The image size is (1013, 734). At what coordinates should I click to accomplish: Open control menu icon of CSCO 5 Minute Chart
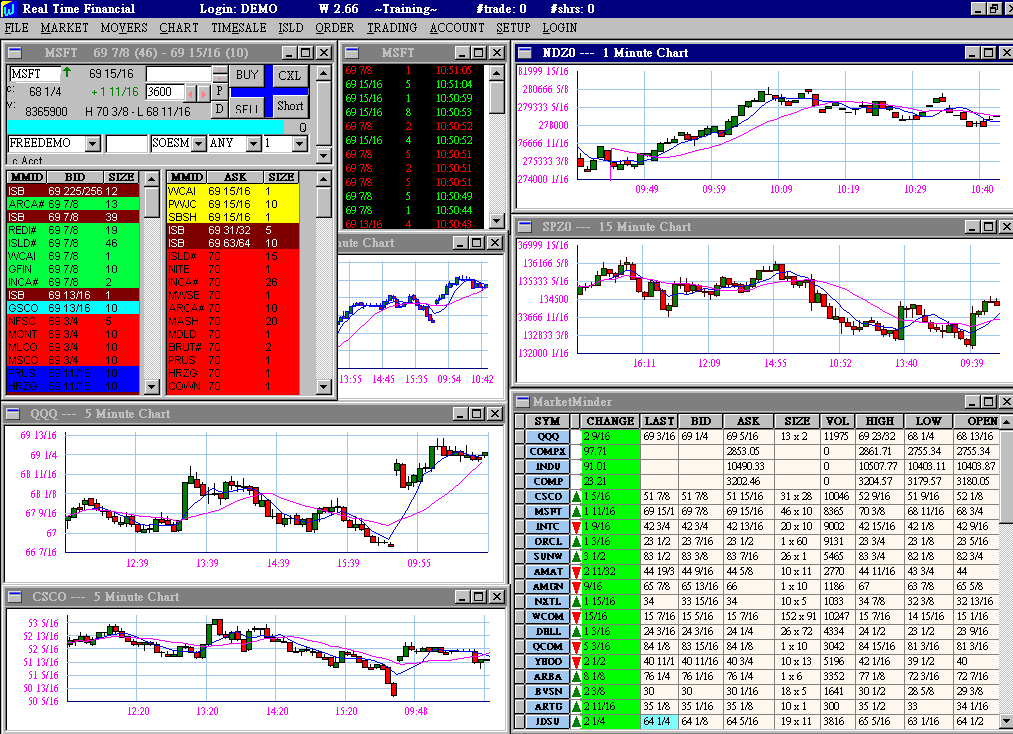point(14,596)
